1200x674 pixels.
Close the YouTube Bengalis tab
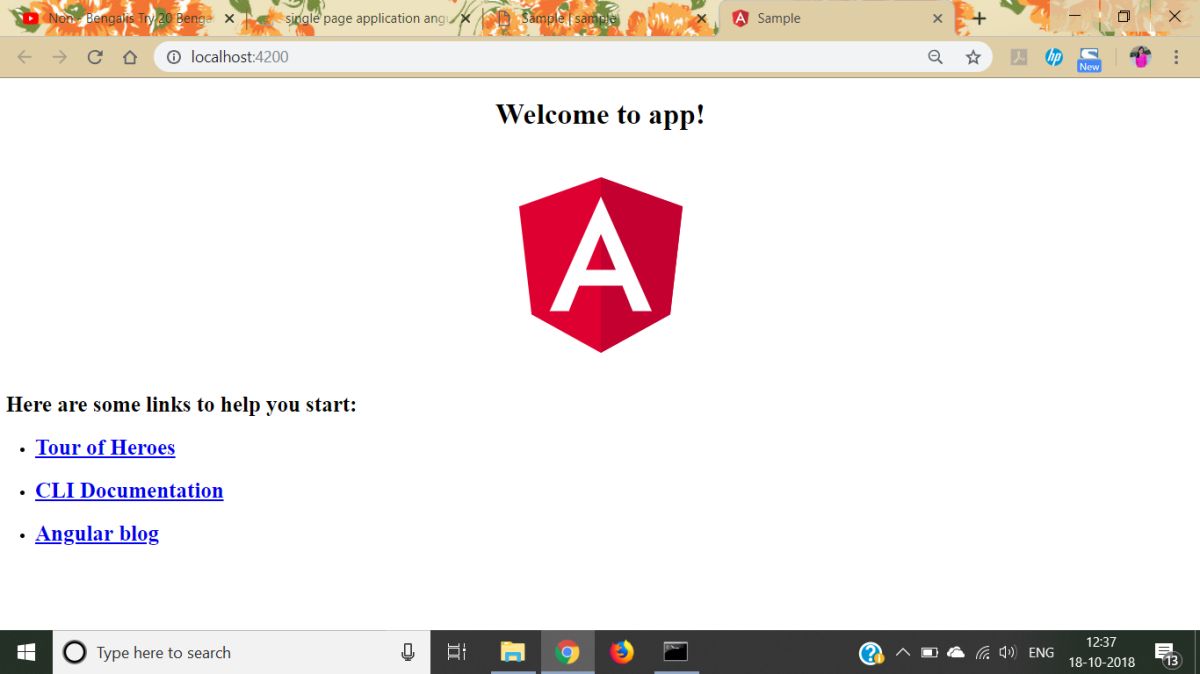pos(229,18)
